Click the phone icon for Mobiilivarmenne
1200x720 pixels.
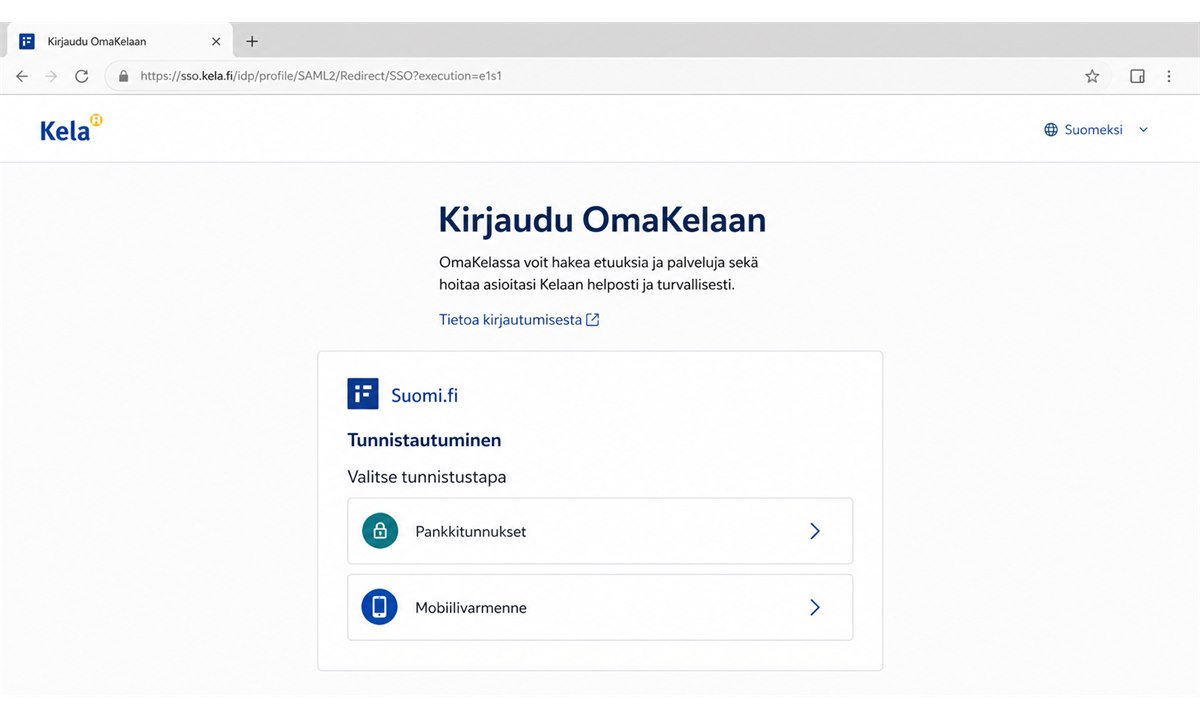[380, 607]
